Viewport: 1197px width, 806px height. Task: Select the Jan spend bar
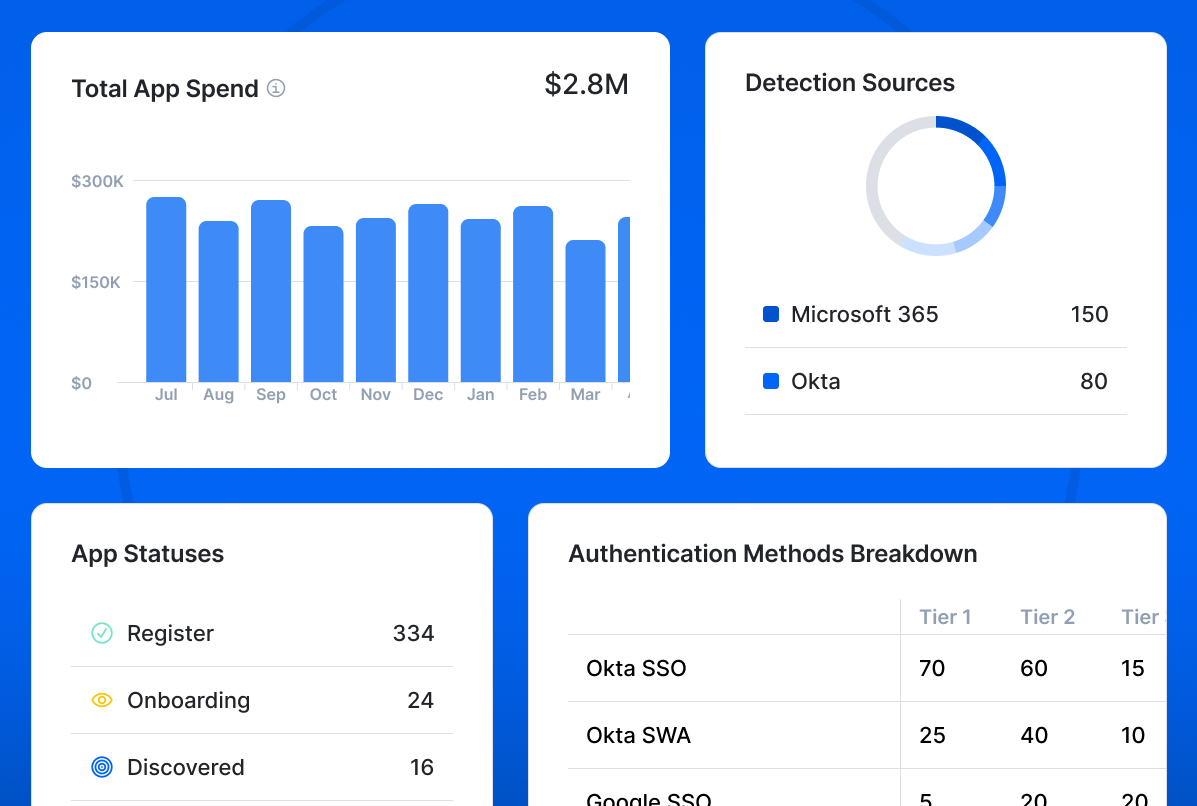tap(481, 301)
